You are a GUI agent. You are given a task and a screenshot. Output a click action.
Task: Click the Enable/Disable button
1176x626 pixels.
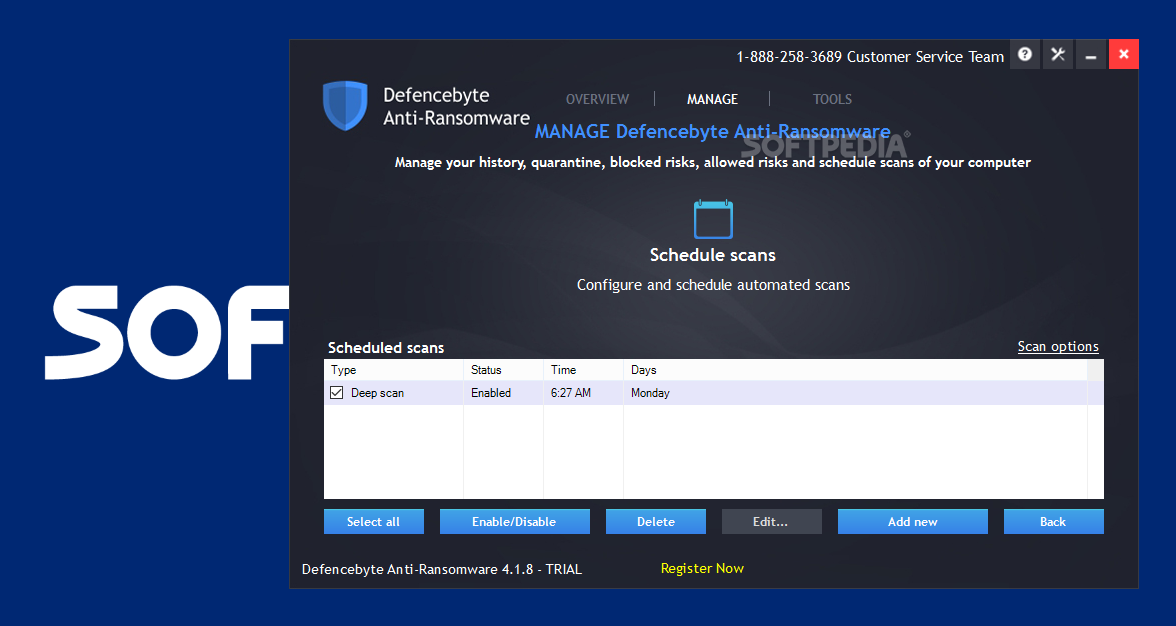click(x=514, y=522)
